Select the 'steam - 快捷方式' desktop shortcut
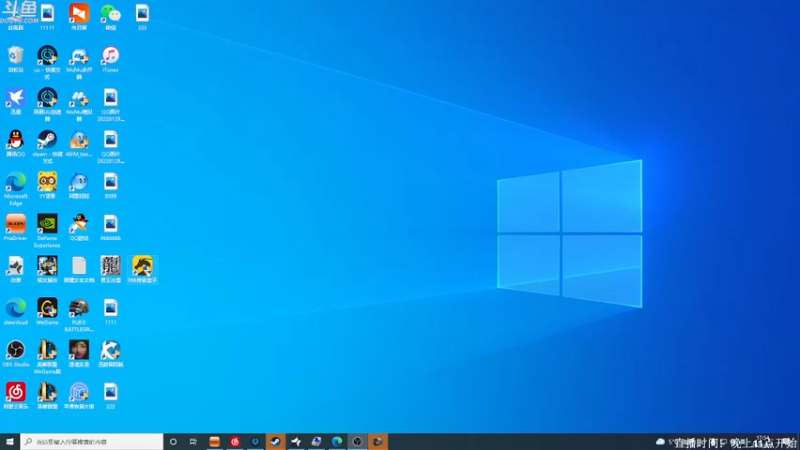 pyautogui.click(x=47, y=139)
